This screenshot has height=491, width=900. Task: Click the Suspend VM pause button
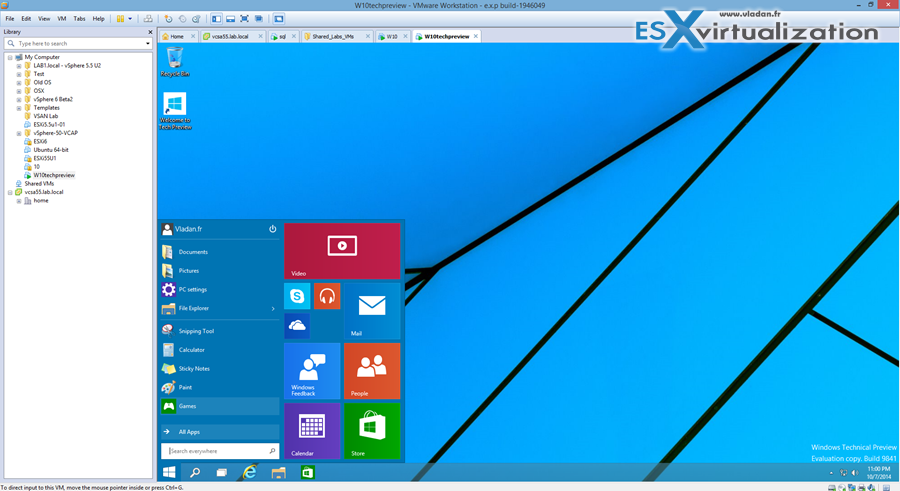click(x=121, y=18)
